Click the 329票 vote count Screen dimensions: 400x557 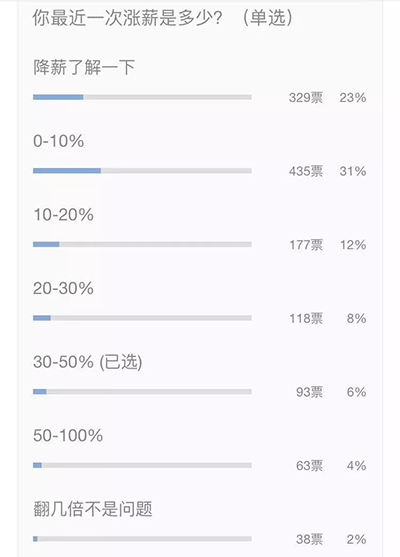306,97
